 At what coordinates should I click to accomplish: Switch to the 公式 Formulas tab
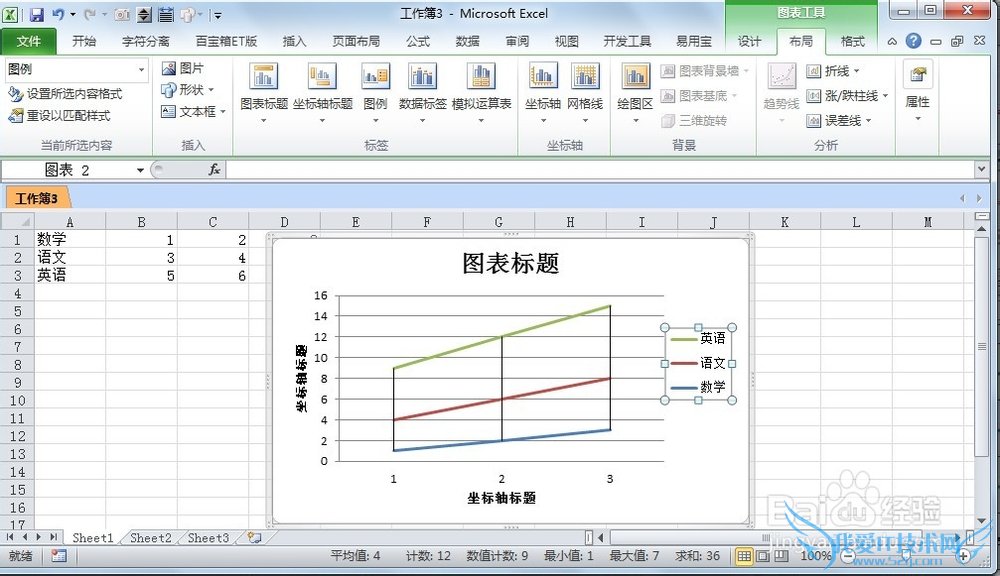(418, 41)
